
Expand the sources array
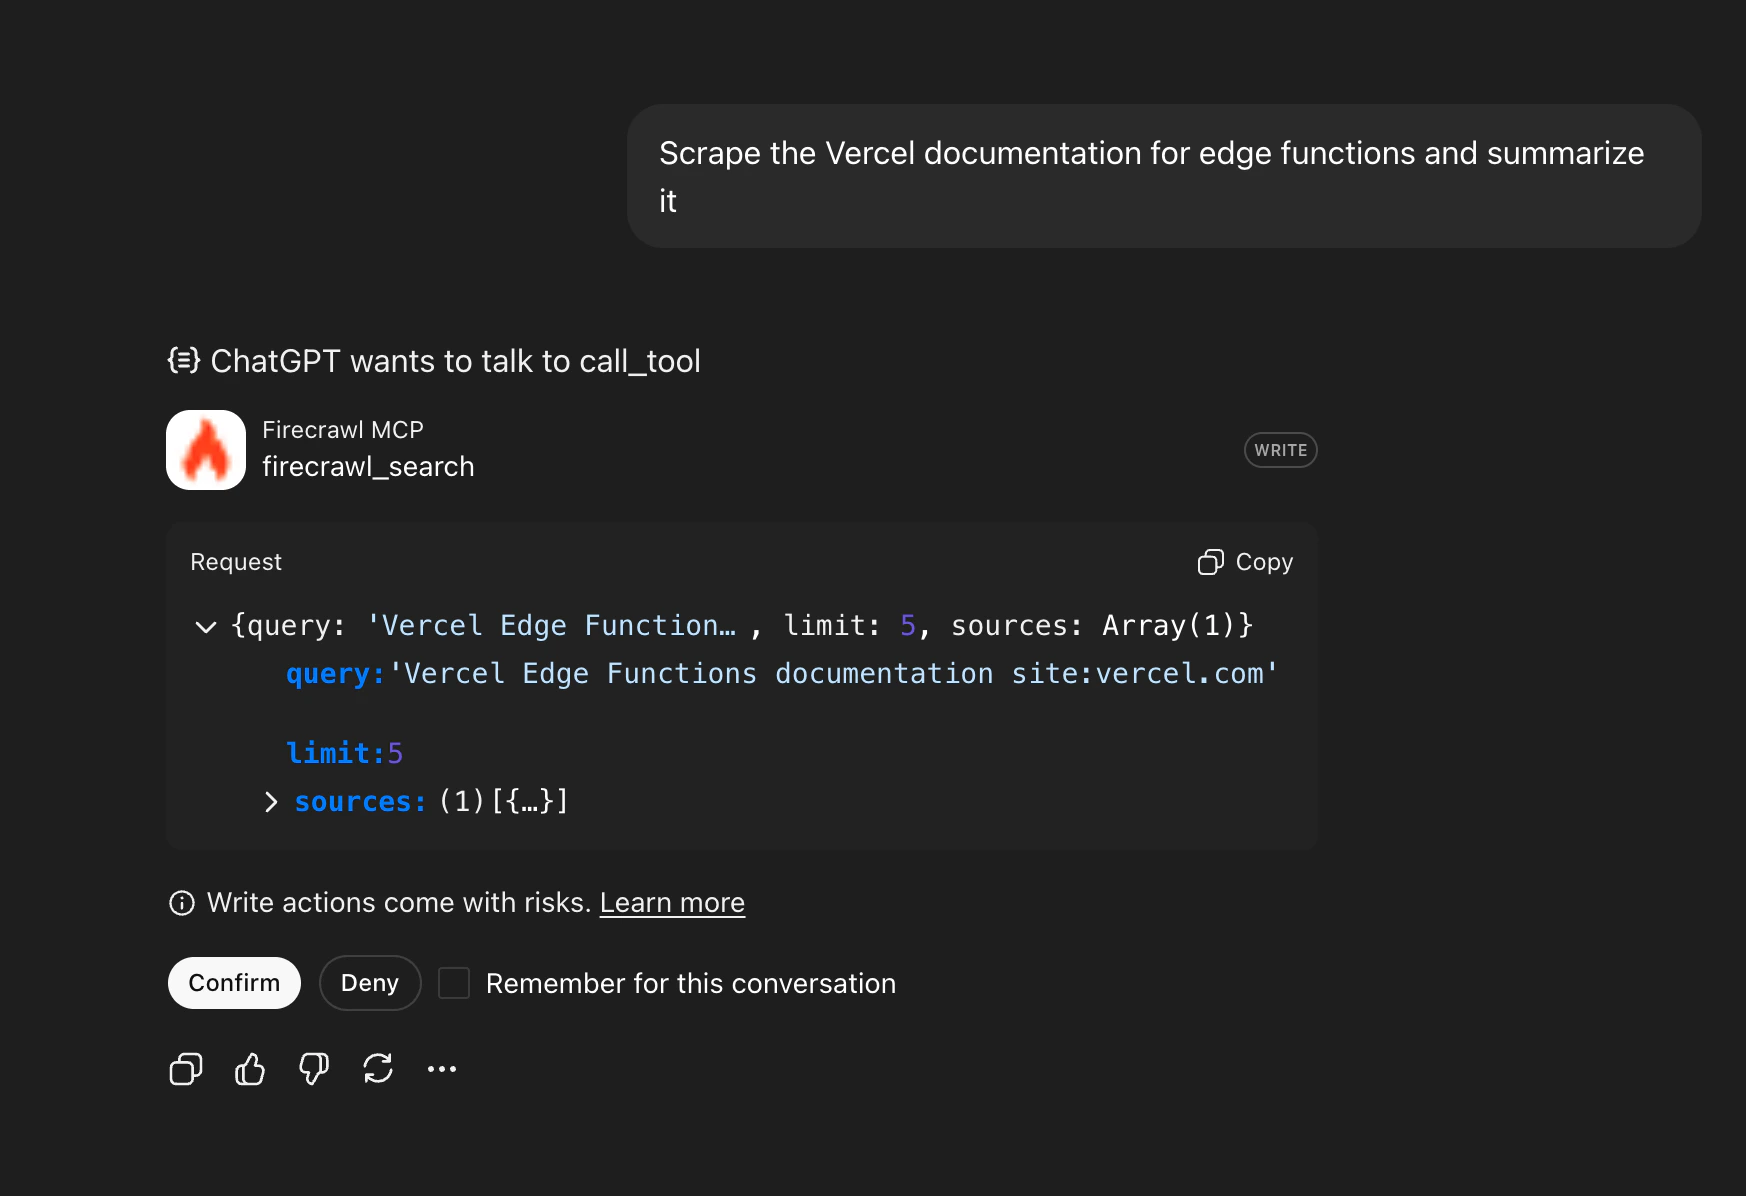(x=270, y=801)
